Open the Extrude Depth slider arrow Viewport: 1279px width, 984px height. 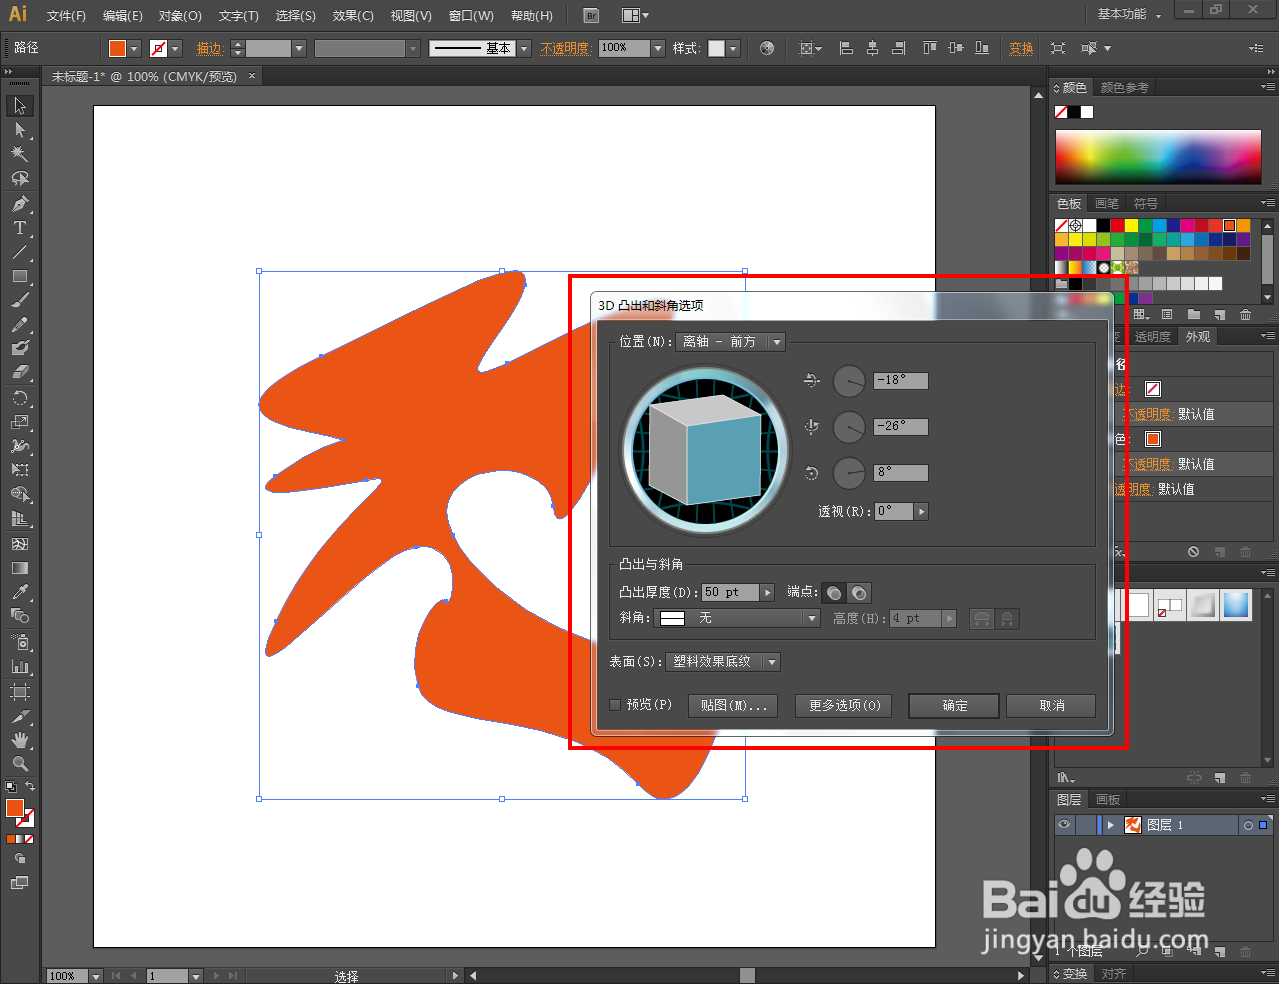click(x=767, y=593)
